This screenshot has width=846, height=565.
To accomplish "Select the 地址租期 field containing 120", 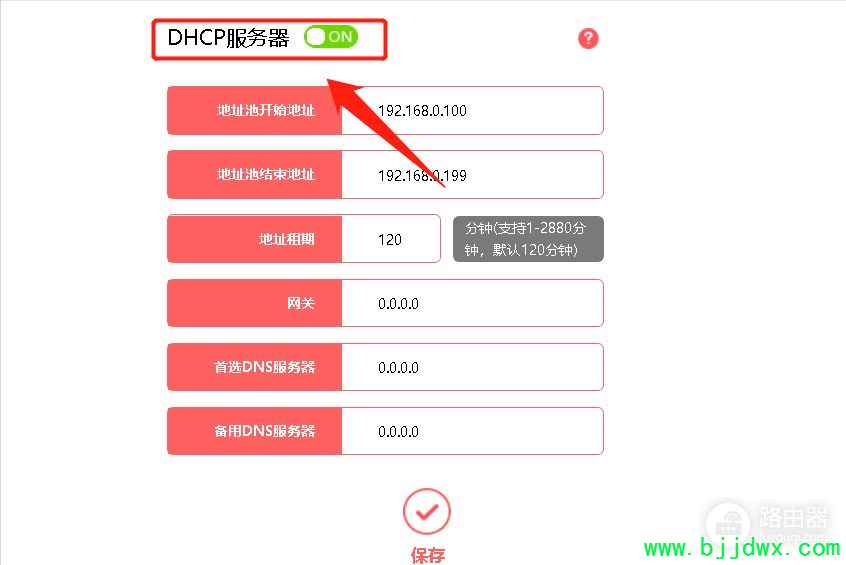I will (391, 239).
